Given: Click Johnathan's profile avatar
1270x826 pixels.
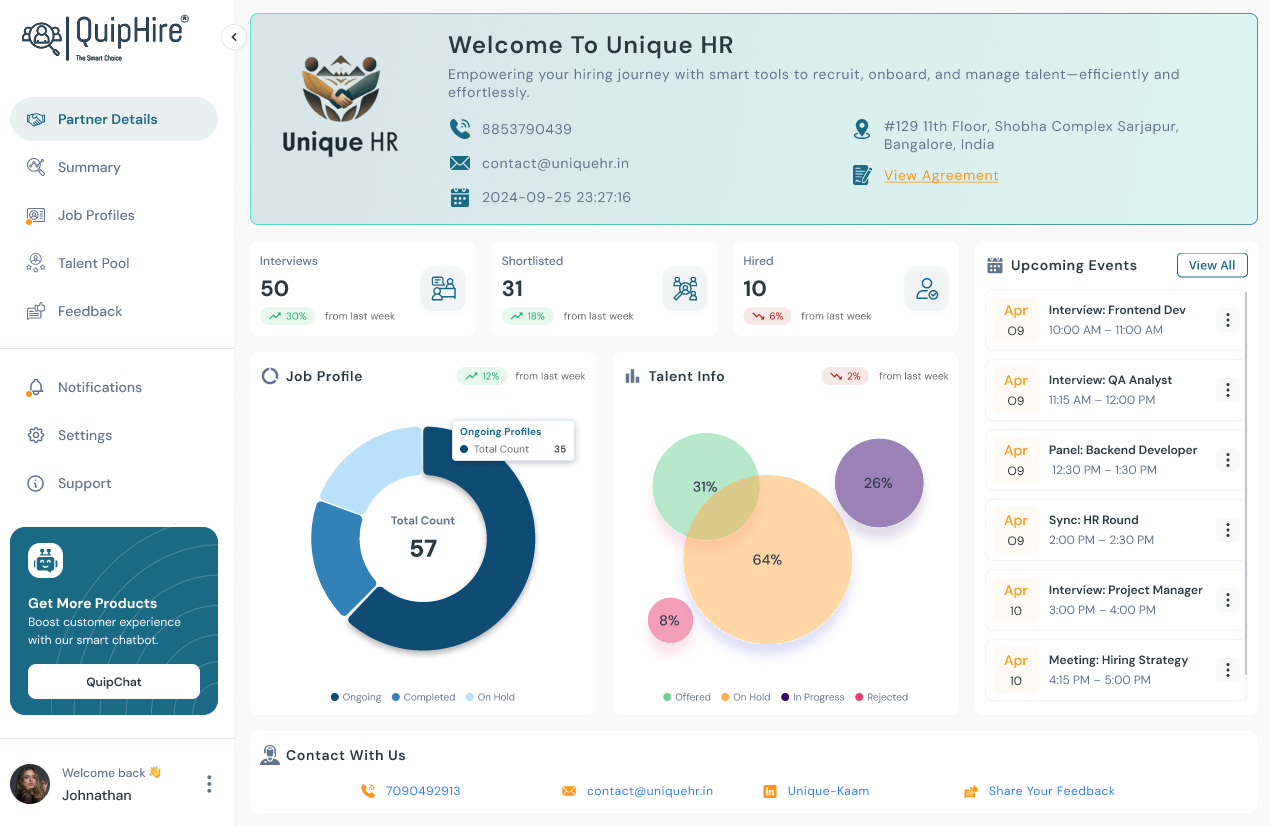Looking at the screenshot, I should 30,784.
